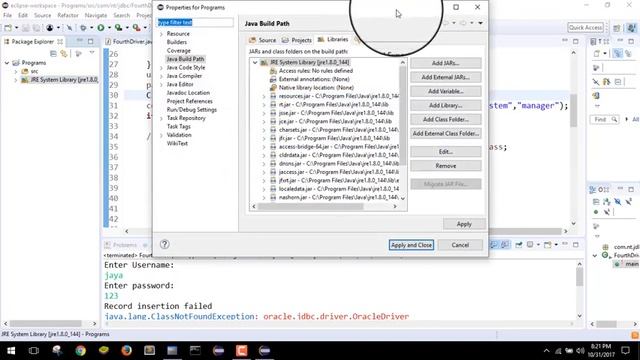
Task: Select Project References page
Action: point(189,101)
